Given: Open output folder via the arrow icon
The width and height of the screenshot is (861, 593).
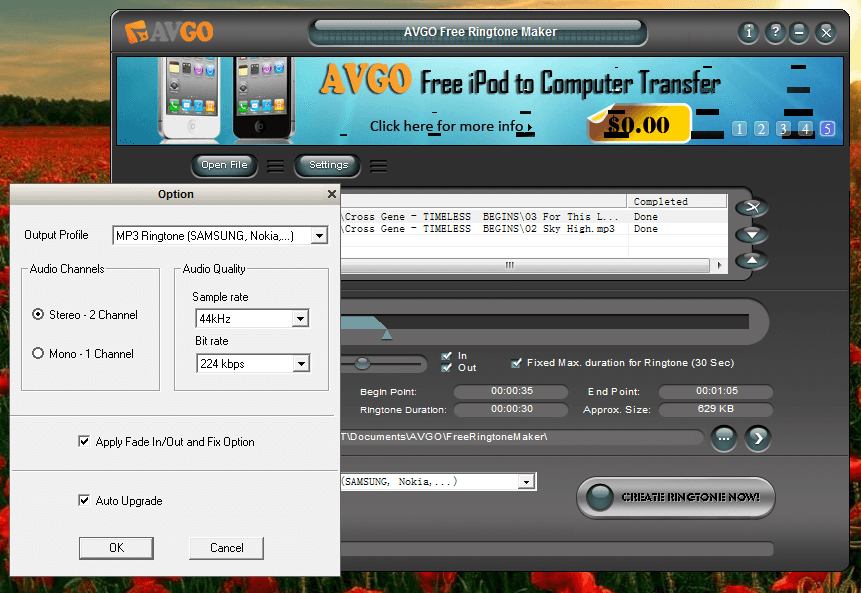Looking at the screenshot, I should [757, 438].
